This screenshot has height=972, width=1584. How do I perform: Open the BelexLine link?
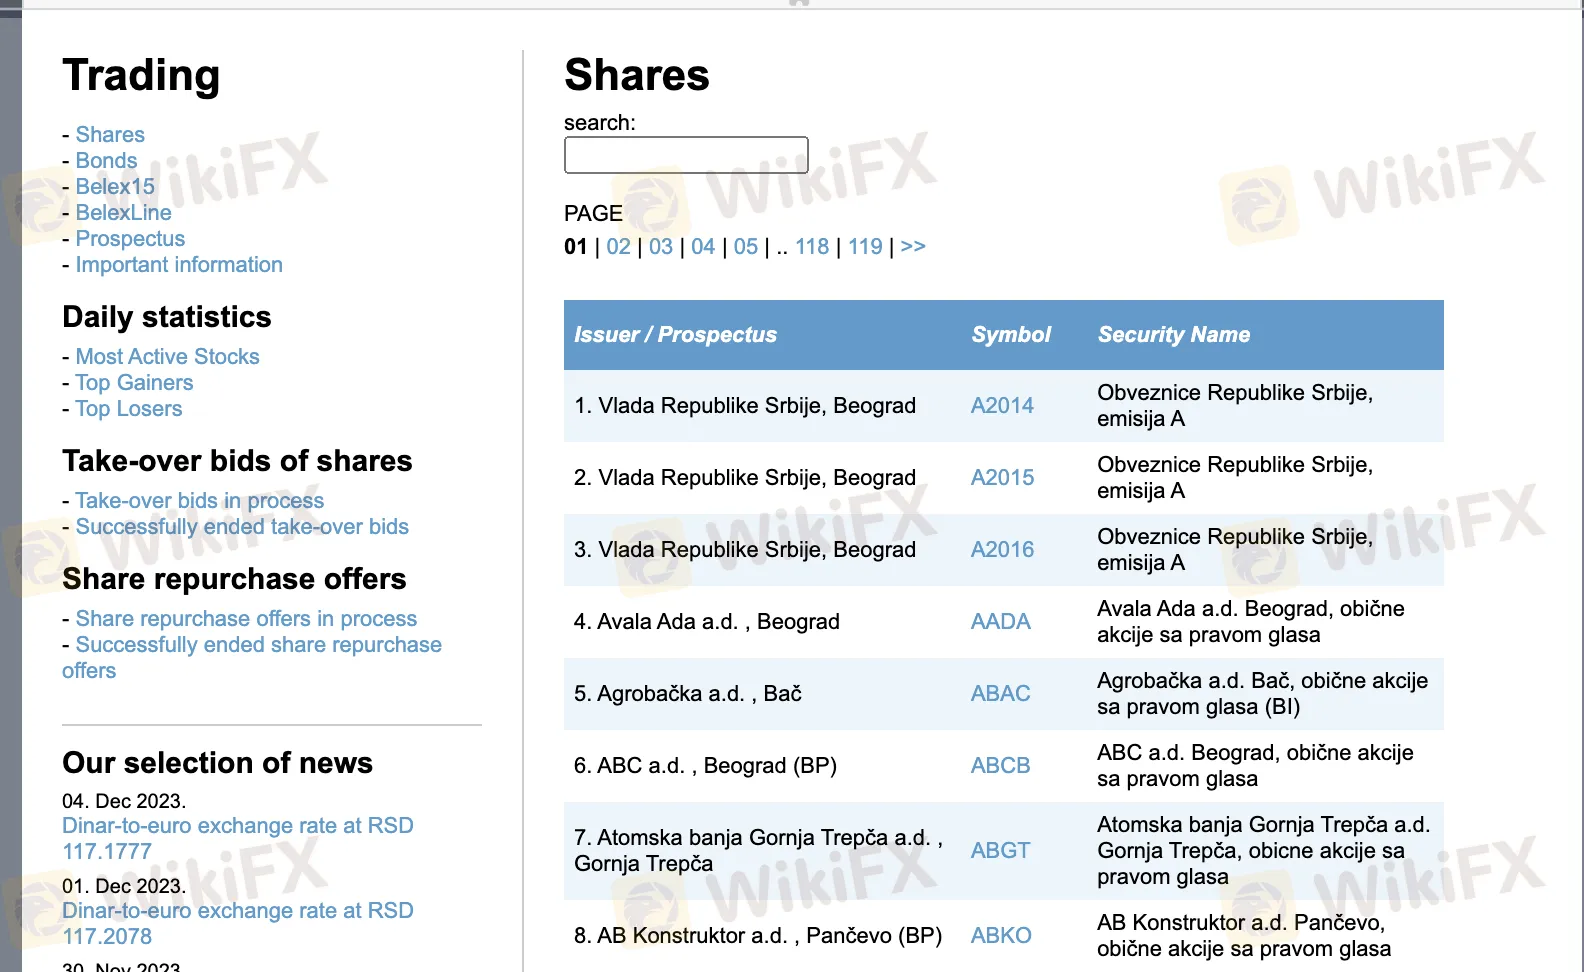click(x=123, y=213)
